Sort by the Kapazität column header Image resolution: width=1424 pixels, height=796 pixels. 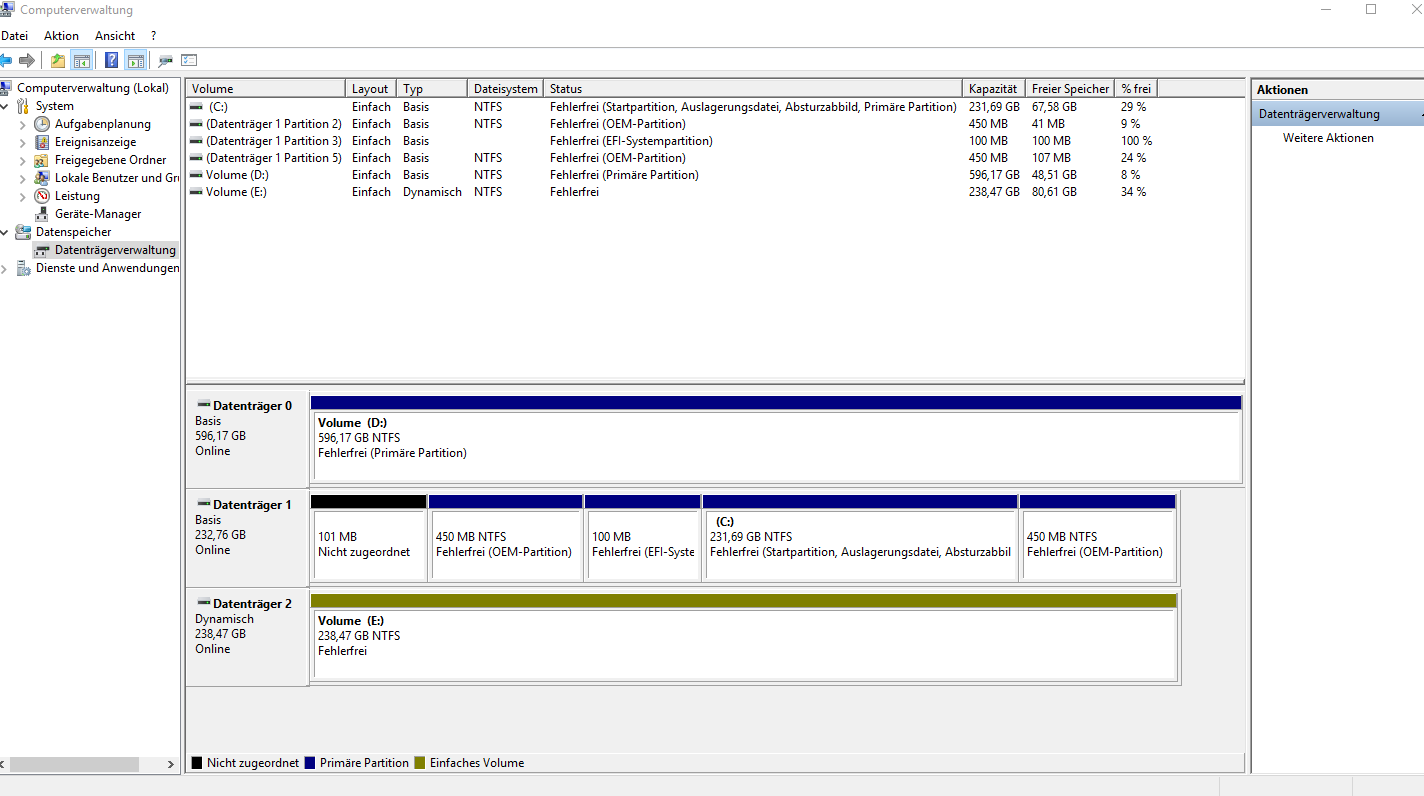[x=994, y=89]
